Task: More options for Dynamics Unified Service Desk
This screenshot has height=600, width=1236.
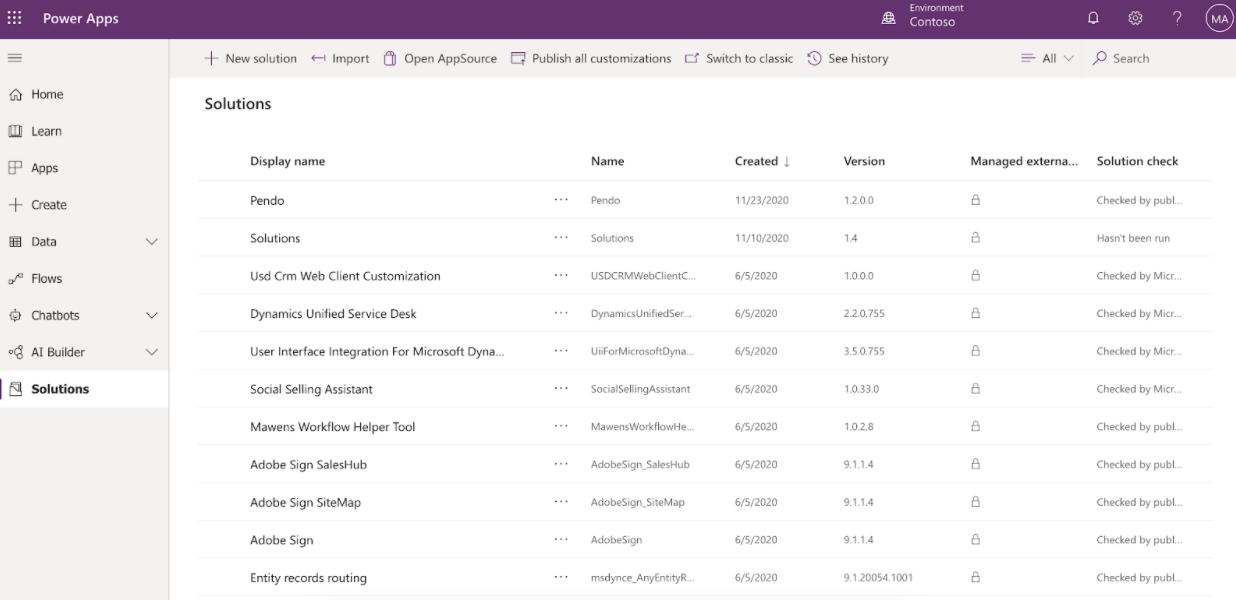Action: (561, 313)
